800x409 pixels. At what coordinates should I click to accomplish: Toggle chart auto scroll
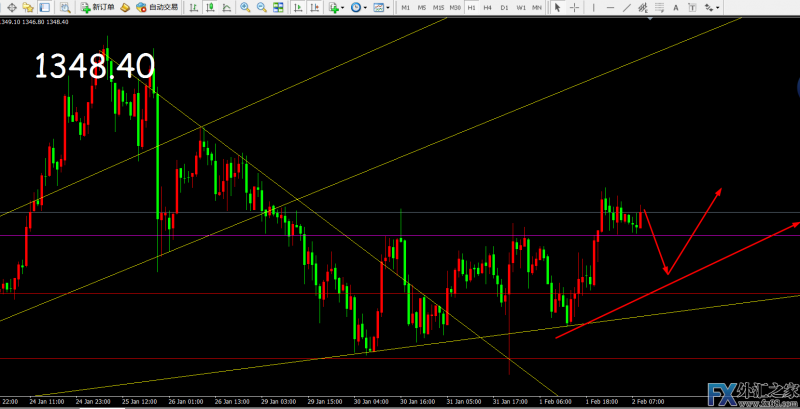298,7
